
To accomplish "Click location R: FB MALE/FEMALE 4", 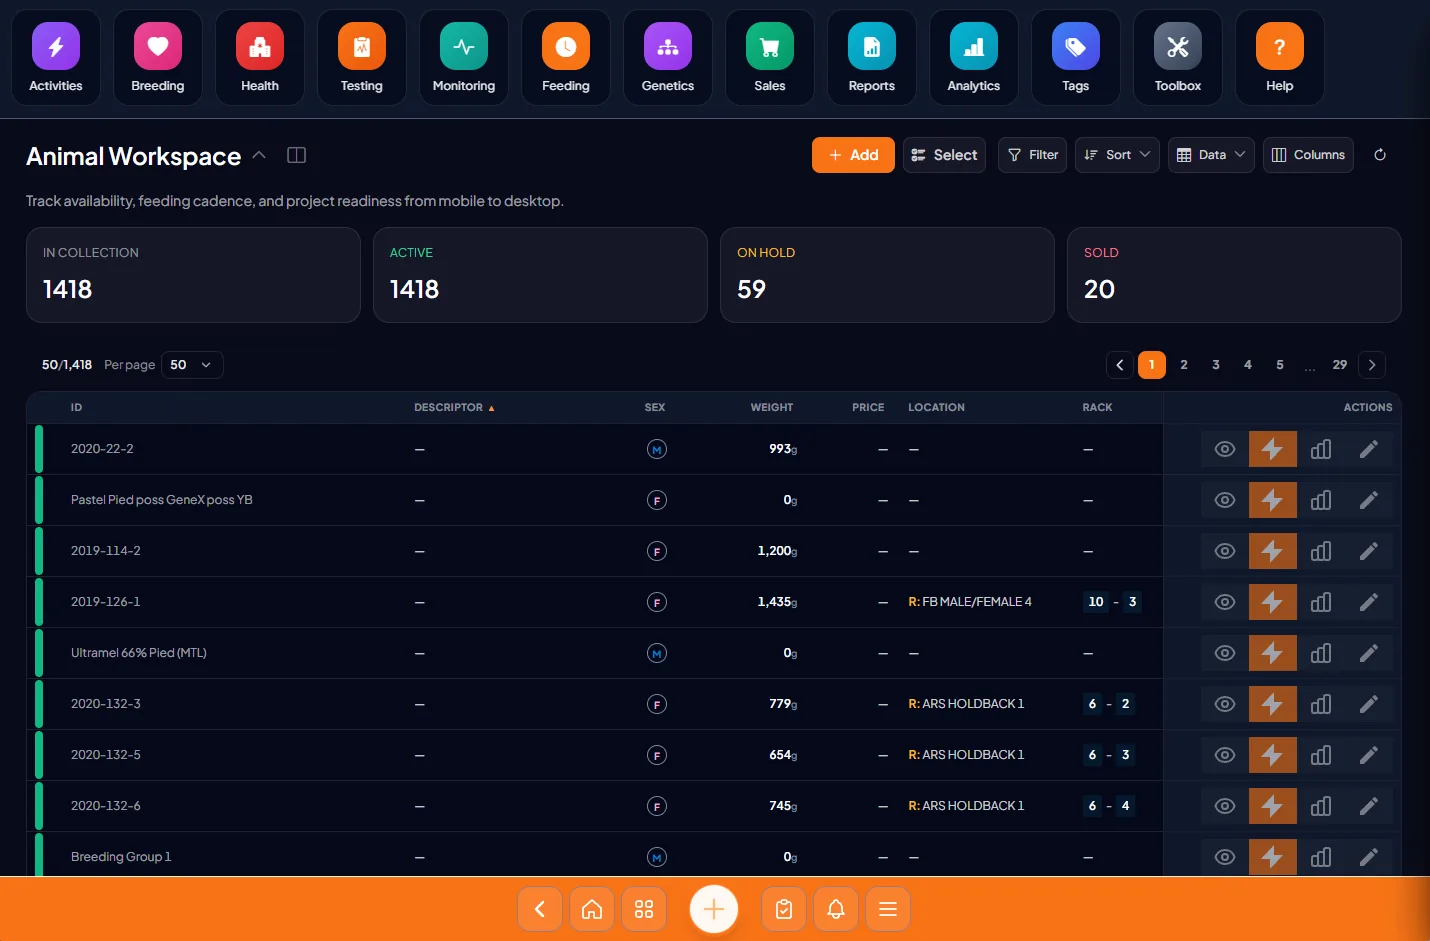I will point(970,602).
